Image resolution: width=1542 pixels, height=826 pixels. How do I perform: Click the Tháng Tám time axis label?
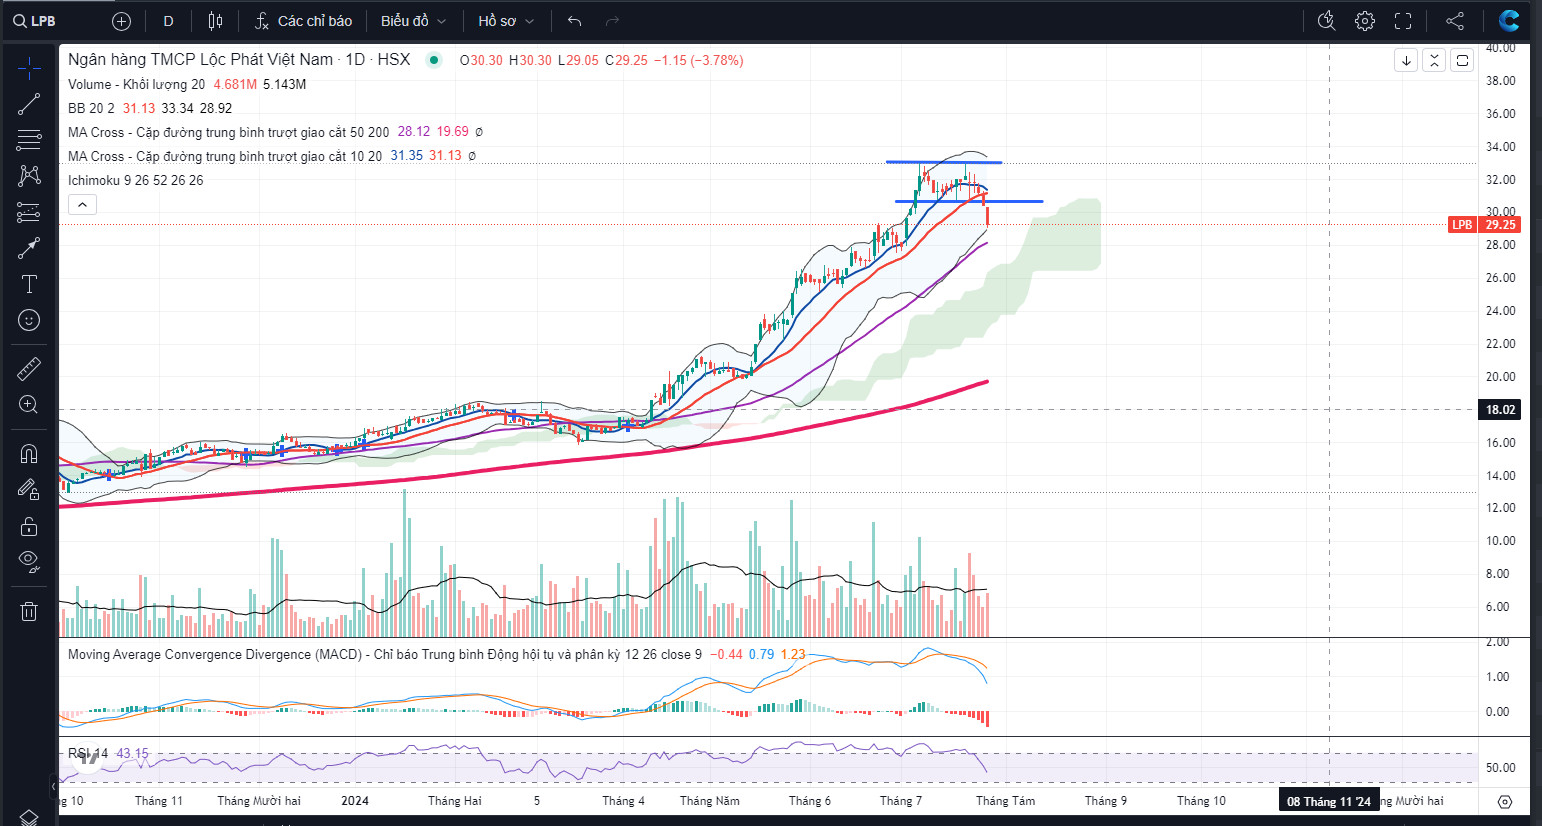point(1005,801)
